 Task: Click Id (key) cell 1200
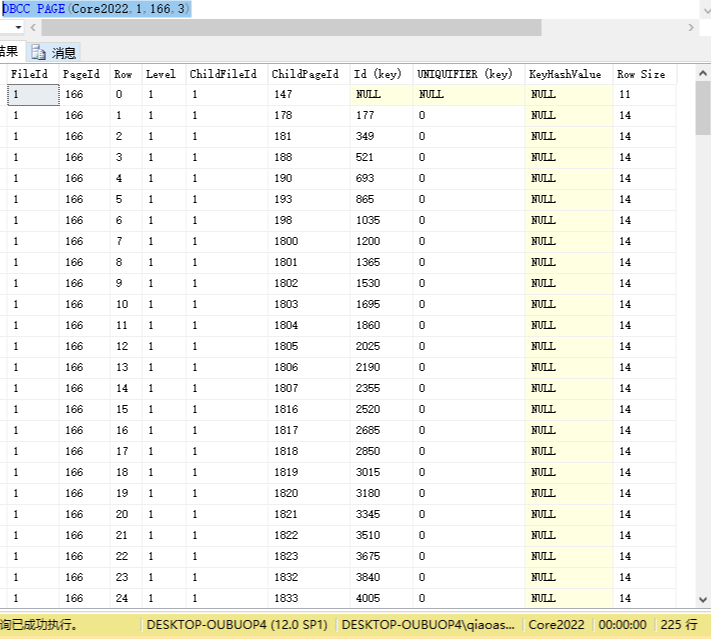pos(382,241)
